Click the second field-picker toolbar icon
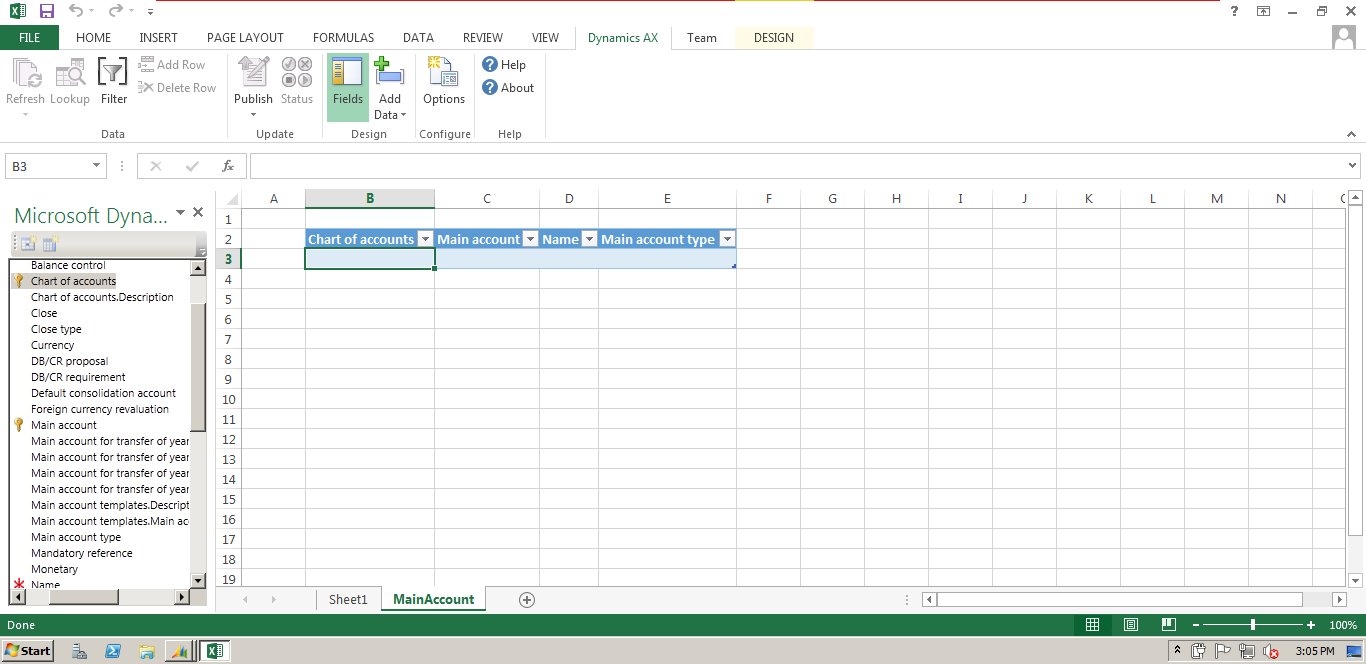The image size is (1366, 664). (50, 243)
